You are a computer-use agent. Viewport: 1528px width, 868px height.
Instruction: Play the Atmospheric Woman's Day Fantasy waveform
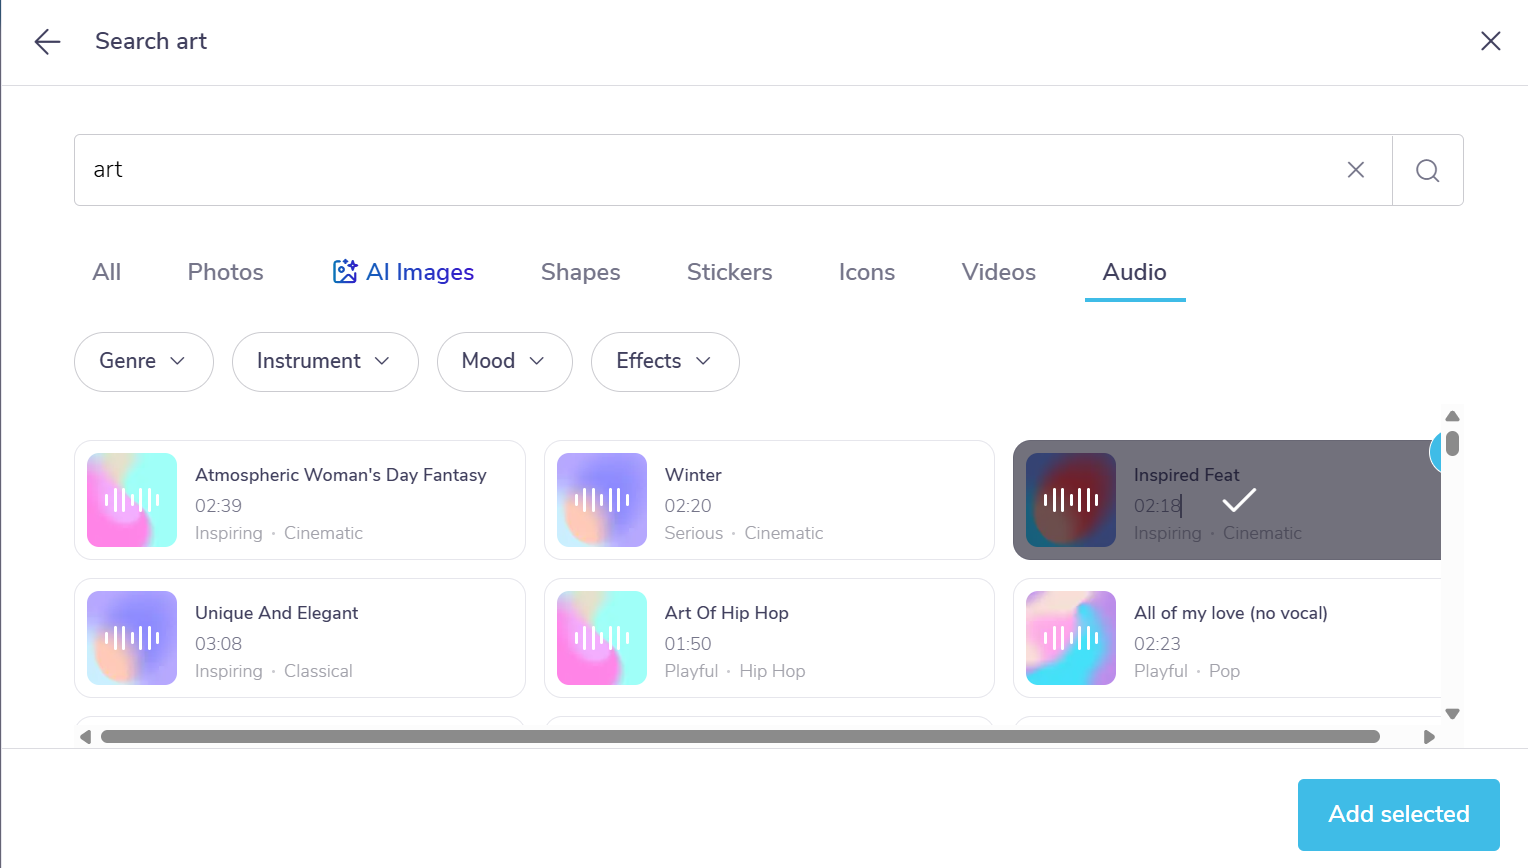coord(131,500)
